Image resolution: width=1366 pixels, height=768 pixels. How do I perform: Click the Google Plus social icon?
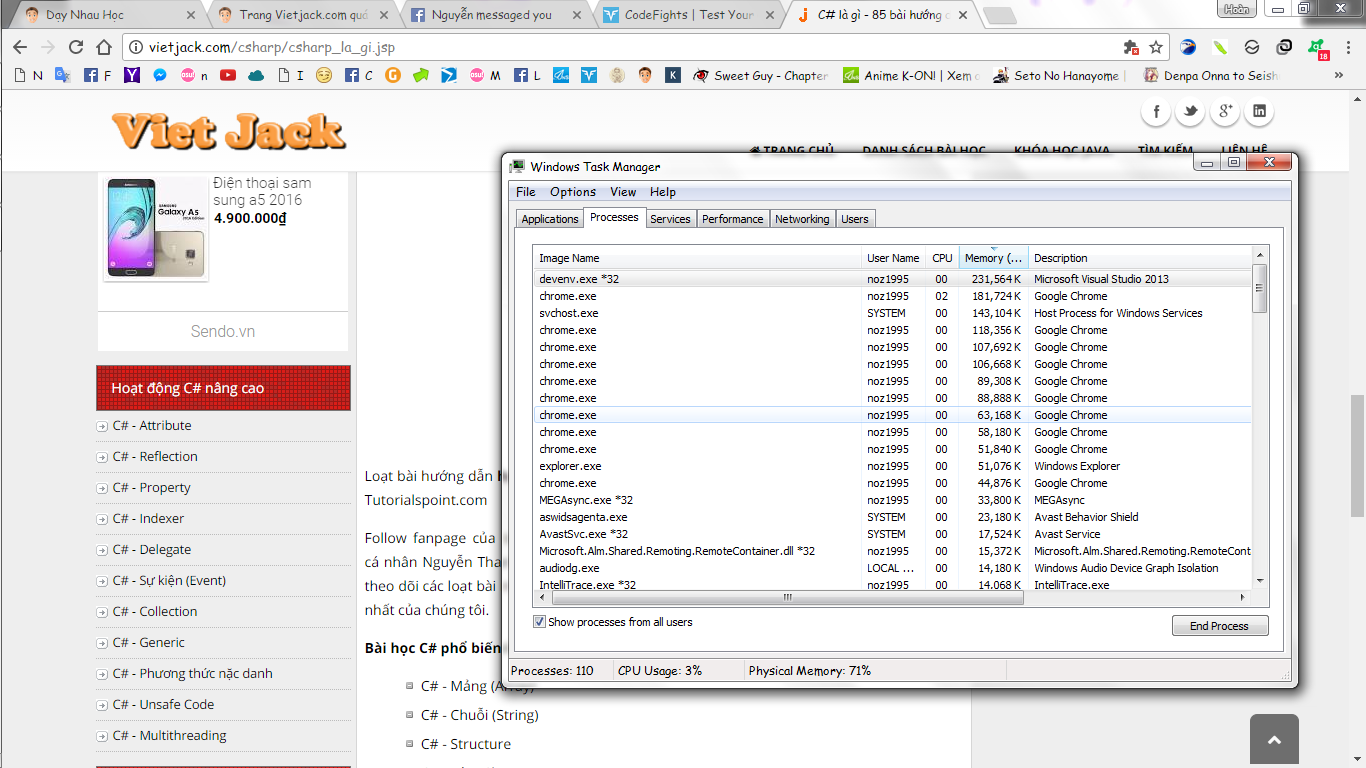[x=1224, y=112]
